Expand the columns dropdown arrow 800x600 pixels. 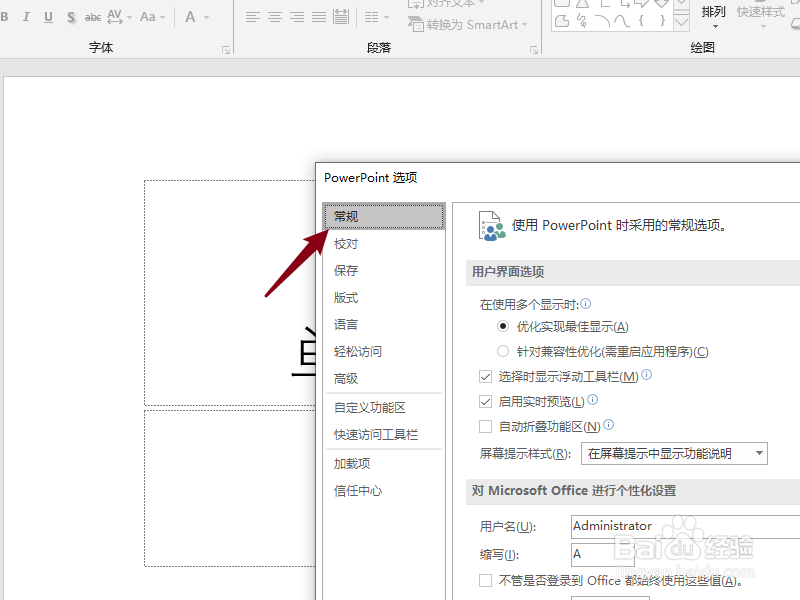coord(386,17)
